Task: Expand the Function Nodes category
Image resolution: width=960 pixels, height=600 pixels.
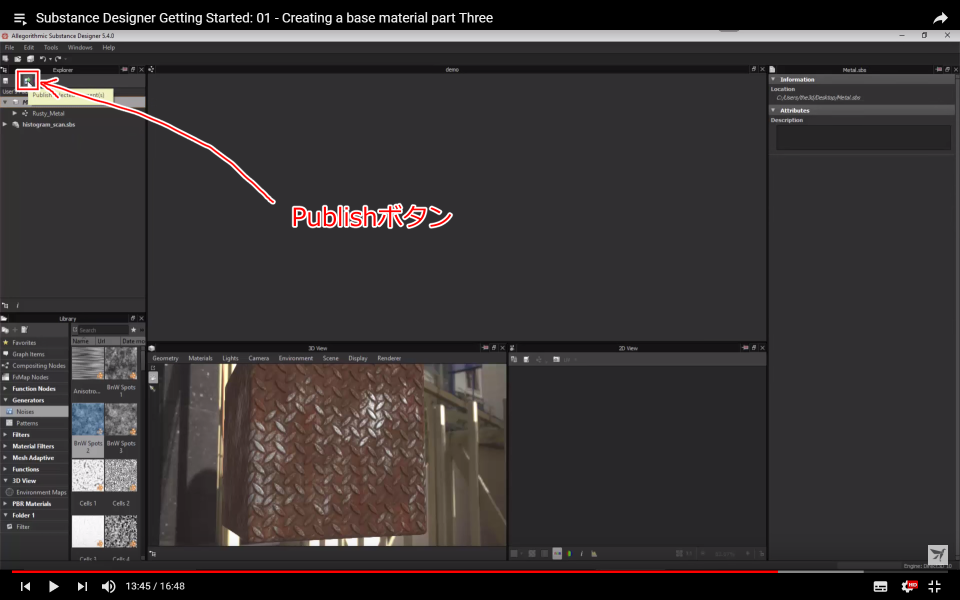Action: coord(5,389)
